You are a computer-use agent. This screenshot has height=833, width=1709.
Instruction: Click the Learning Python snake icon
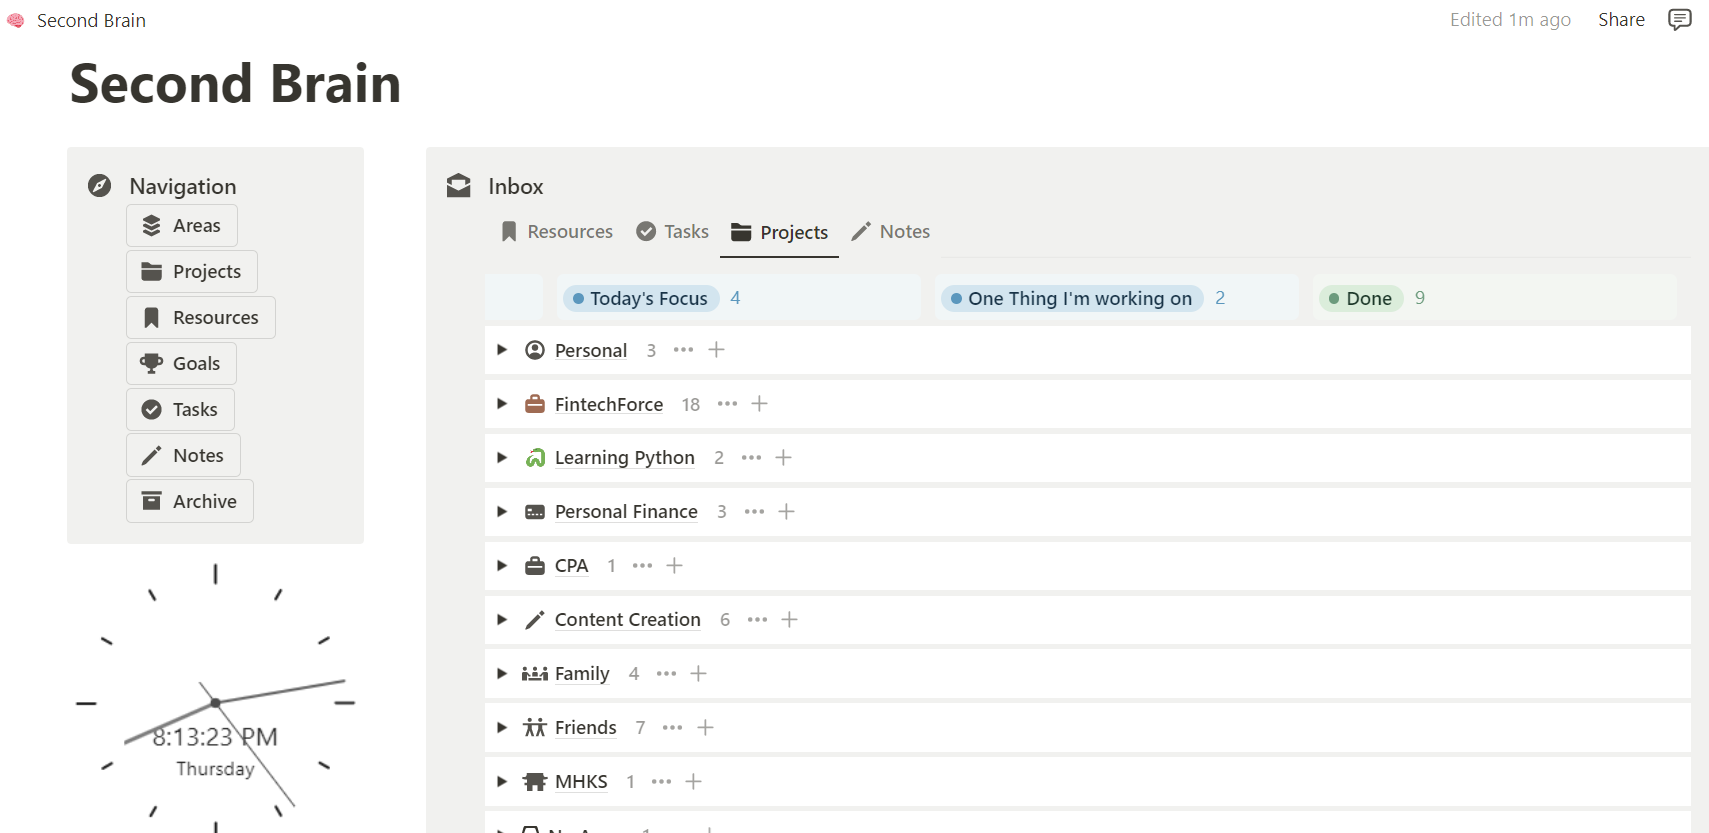(535, 458)
